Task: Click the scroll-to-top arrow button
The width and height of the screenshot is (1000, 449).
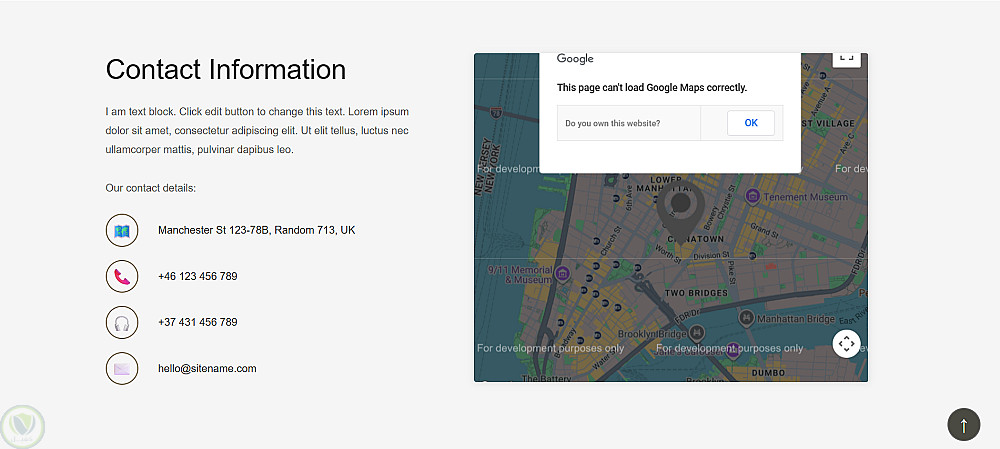Action: (963, 425)
